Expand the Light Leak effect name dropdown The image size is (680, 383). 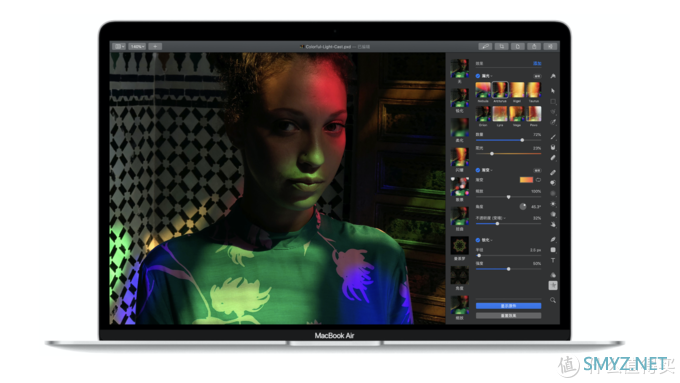pos(487,76)
